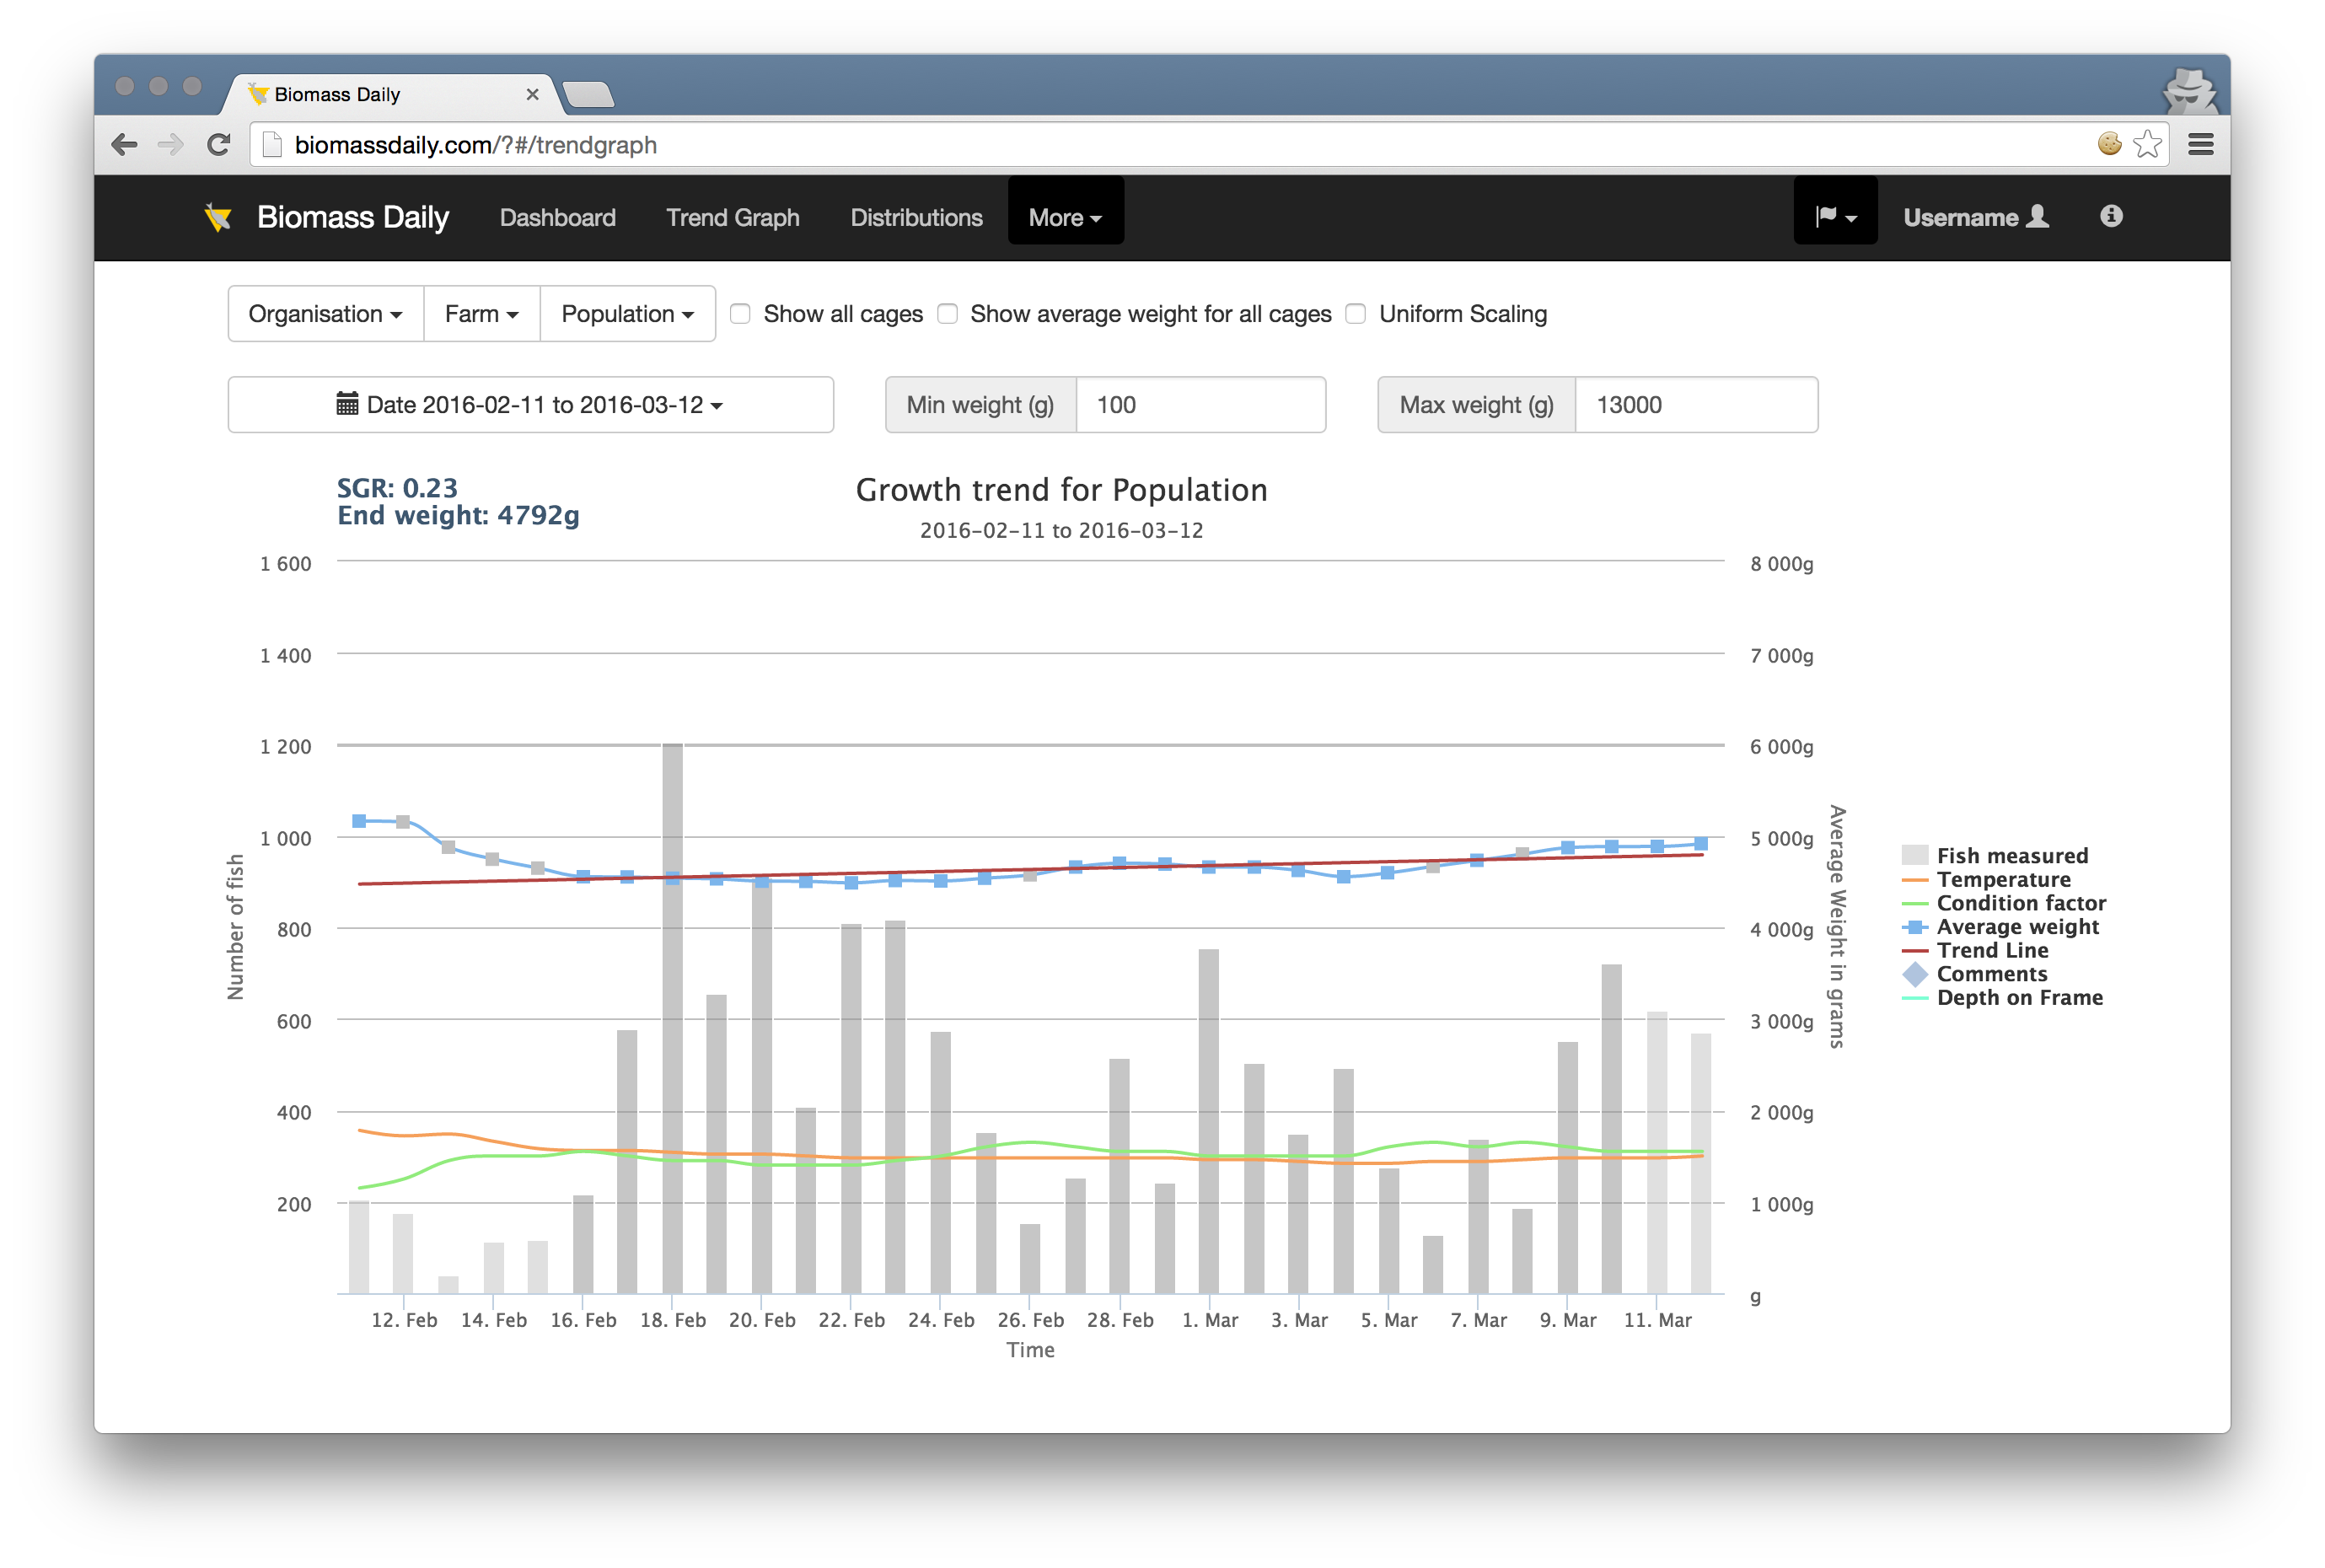The width and height of the screenshot is (2325, 1568).
Task: Open the Trend Graph page
Action: pyautogui.click(x=732, y=217)
